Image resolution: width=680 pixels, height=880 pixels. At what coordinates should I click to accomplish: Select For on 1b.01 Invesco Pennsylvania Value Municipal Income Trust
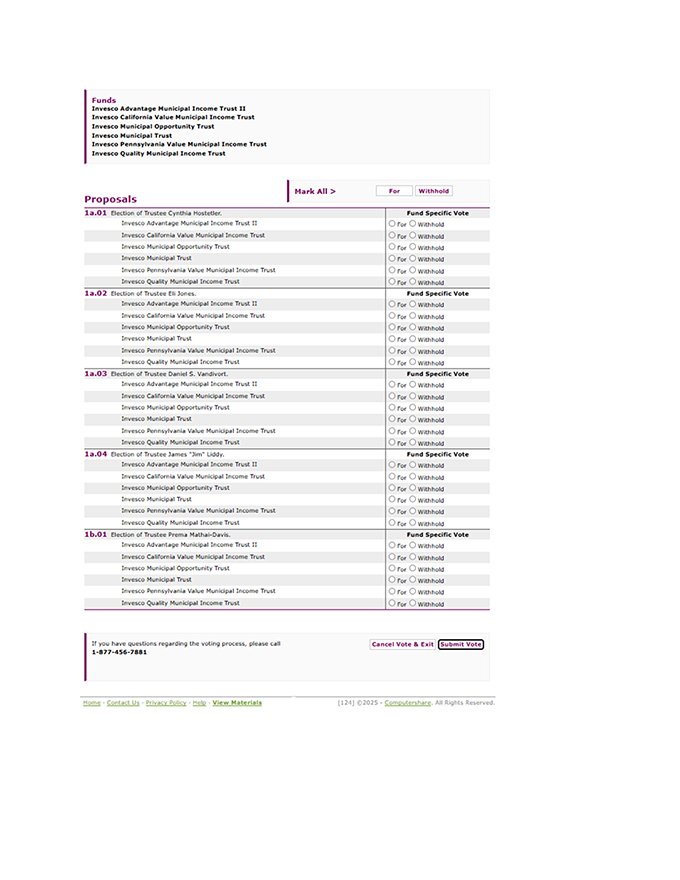pos(392,591)
